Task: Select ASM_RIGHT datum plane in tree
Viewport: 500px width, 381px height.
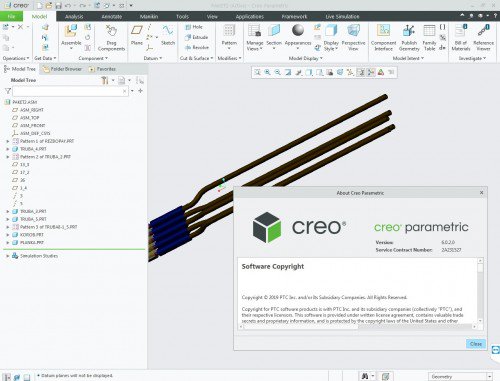Action: (x=32, y=110)
